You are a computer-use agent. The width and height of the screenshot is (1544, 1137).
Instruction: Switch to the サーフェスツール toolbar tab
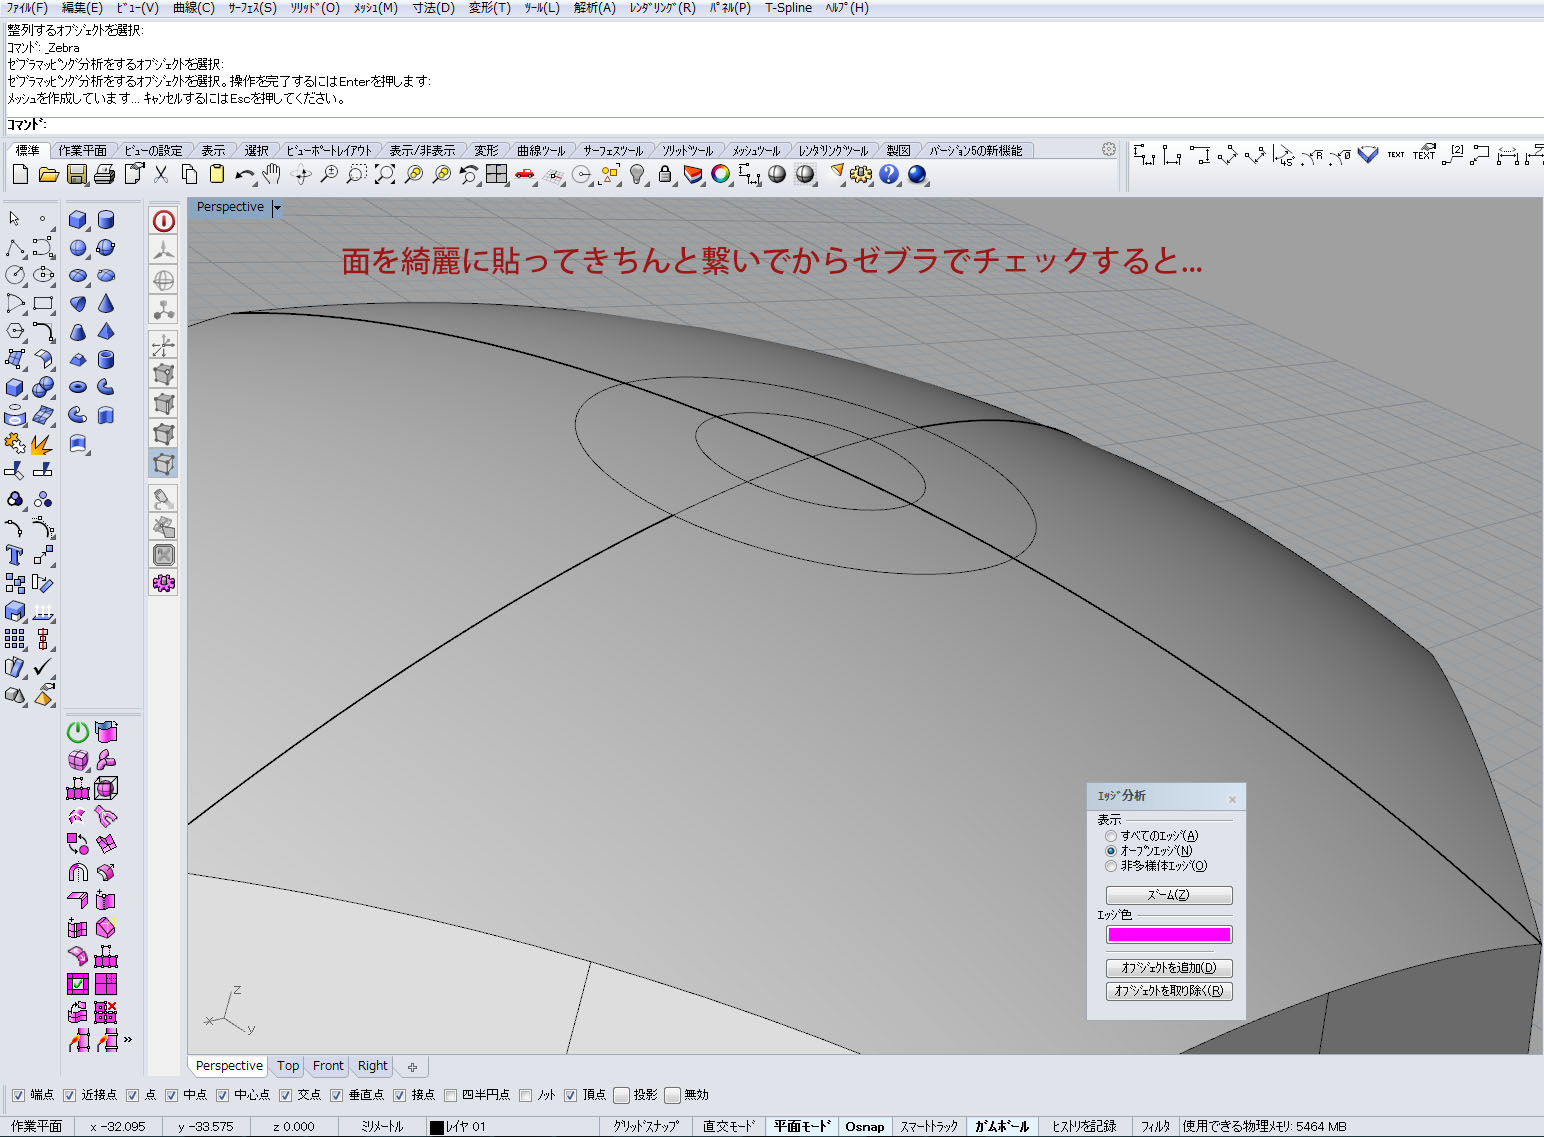tap(613, 151)
